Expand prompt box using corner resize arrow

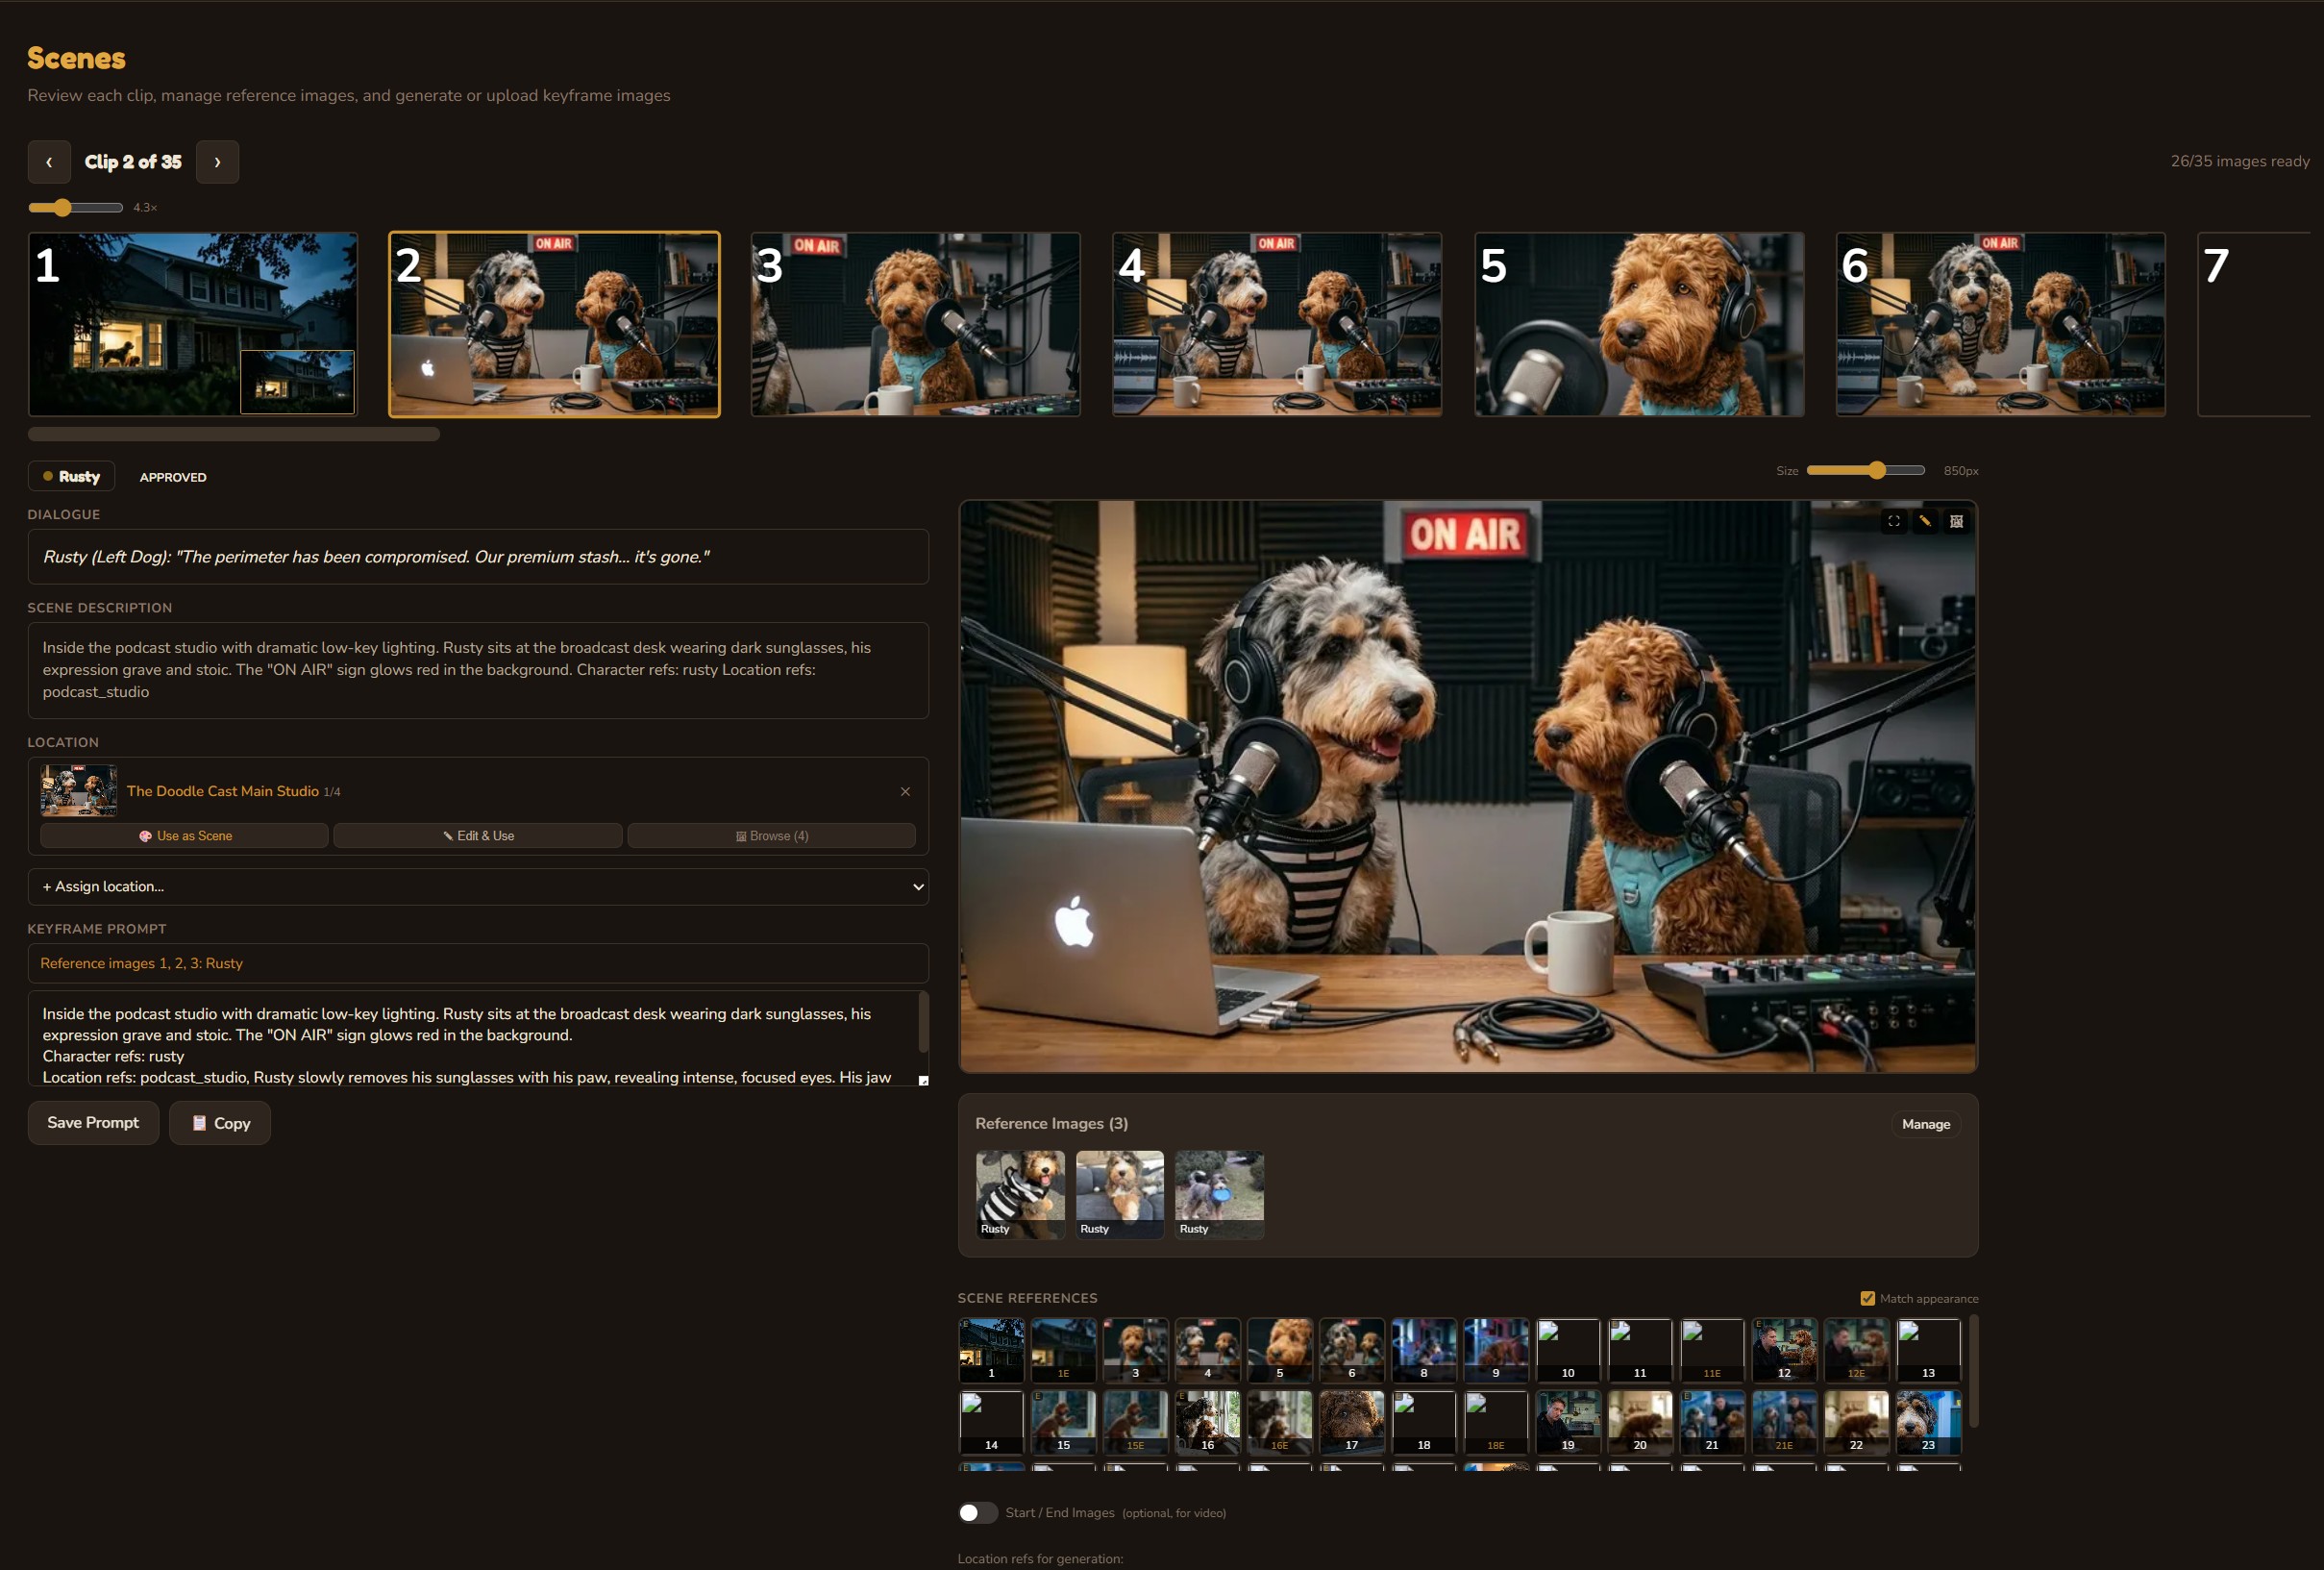click(x=922, y=1080)
